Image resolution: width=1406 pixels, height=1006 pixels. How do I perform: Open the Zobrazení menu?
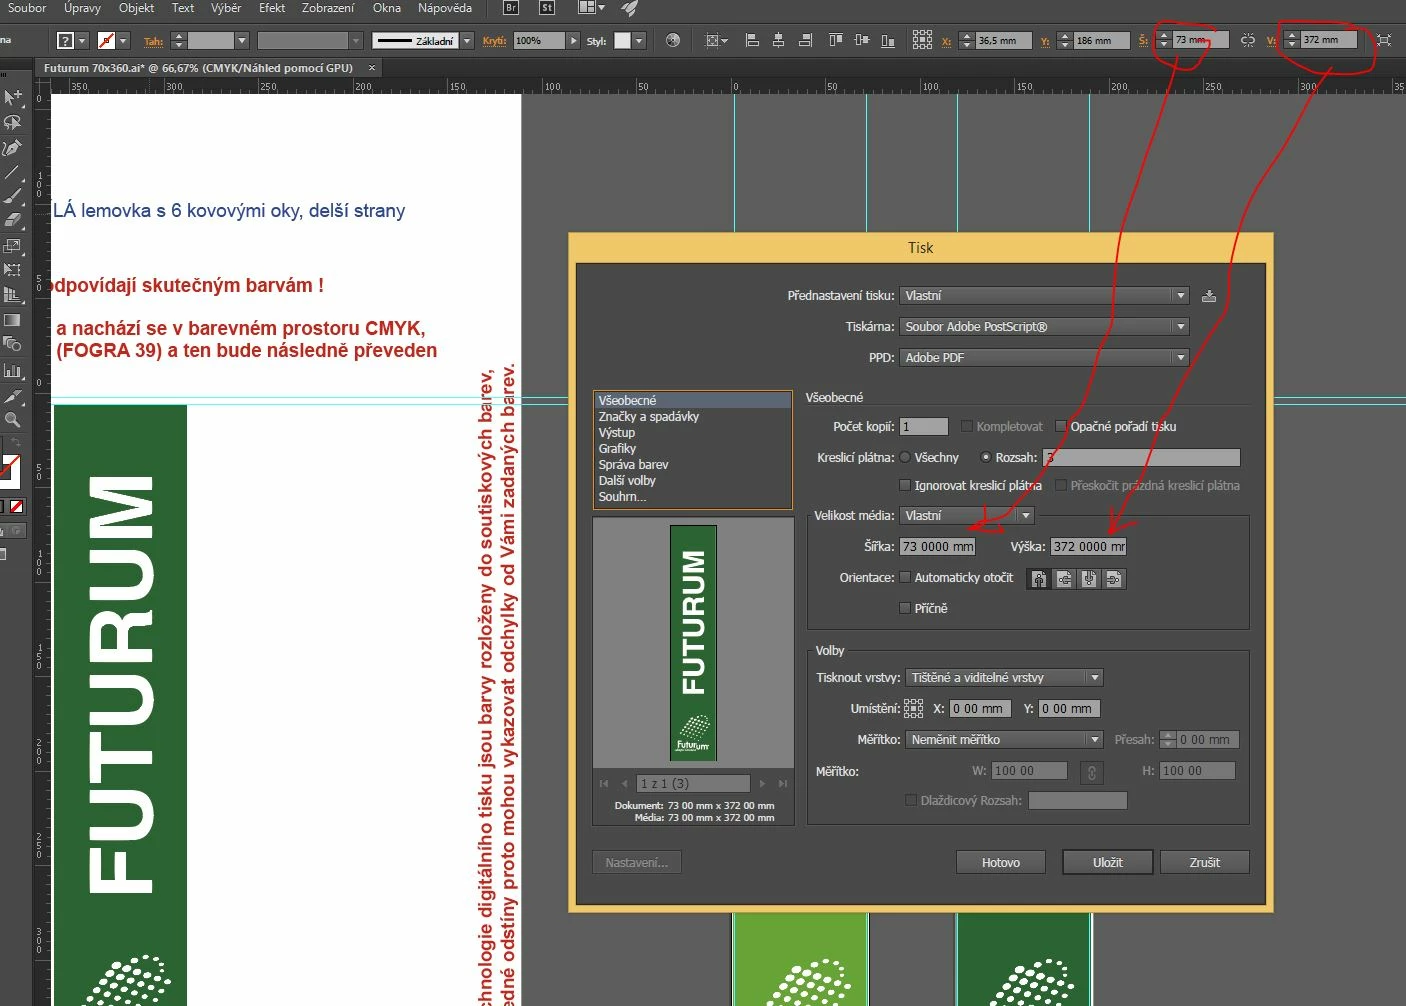point(328,8)
